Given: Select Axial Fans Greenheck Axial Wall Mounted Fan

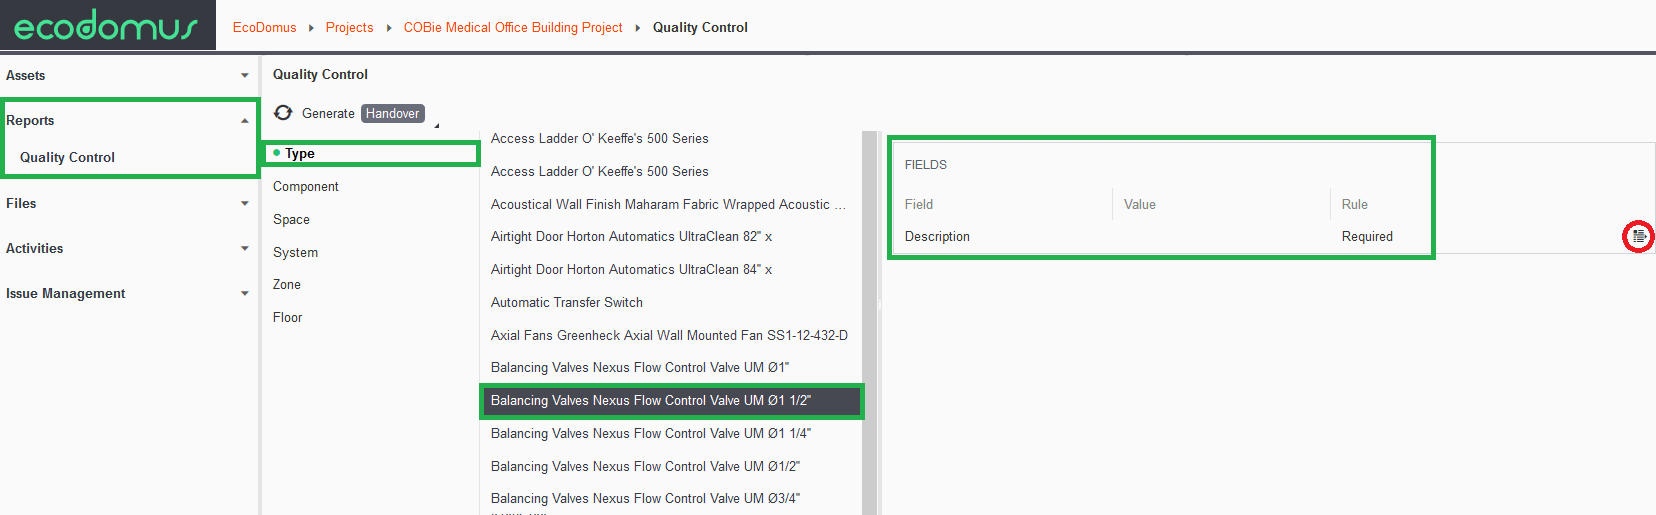Looking at the screenshot, I should 669,335.
